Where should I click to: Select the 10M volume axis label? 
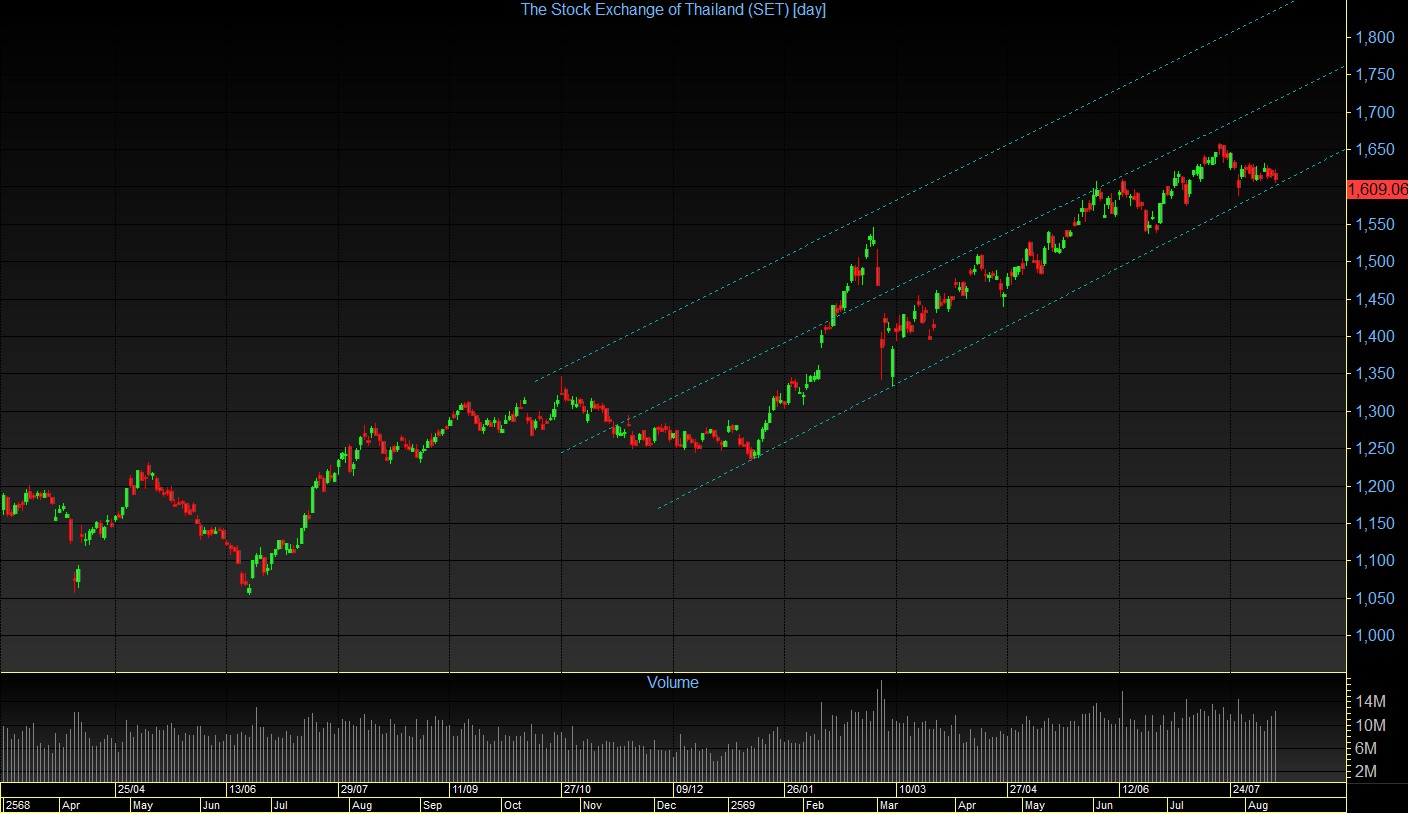coord(1371,725)
